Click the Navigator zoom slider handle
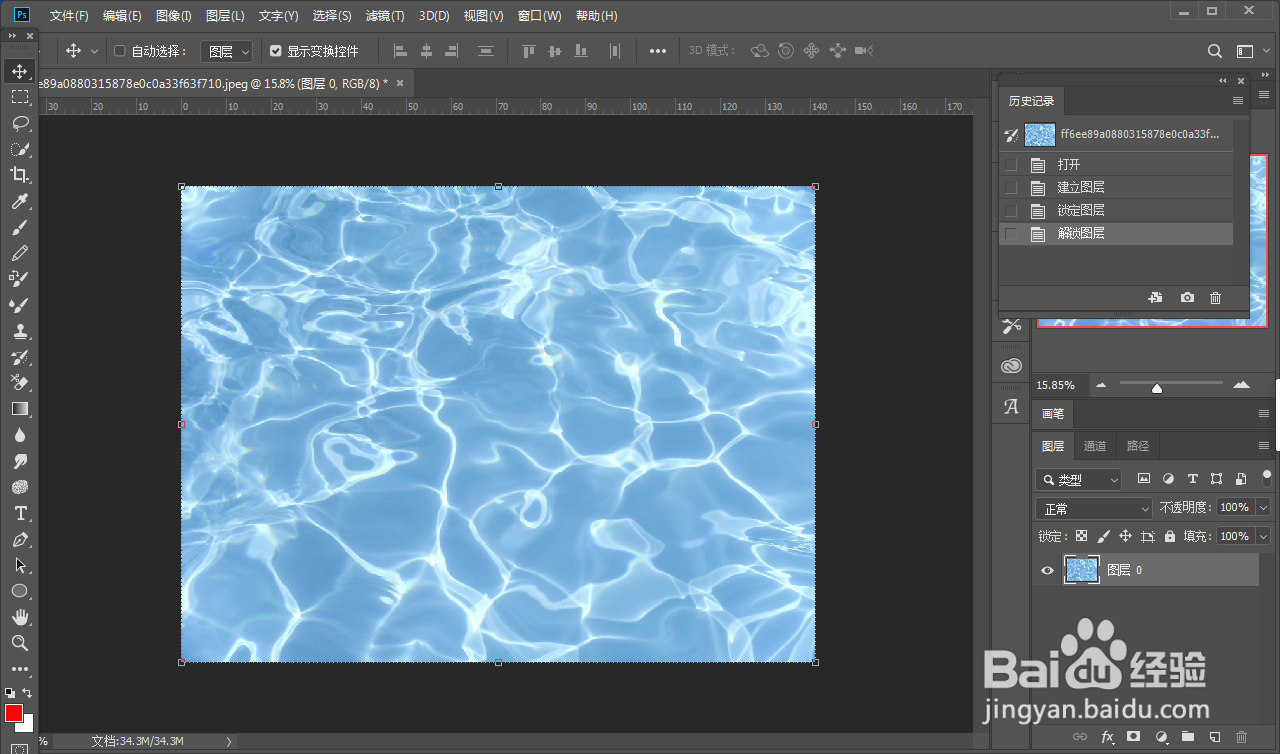Image resolution: width=1280 pixels, height=754 pixels. click(1157, 388)
